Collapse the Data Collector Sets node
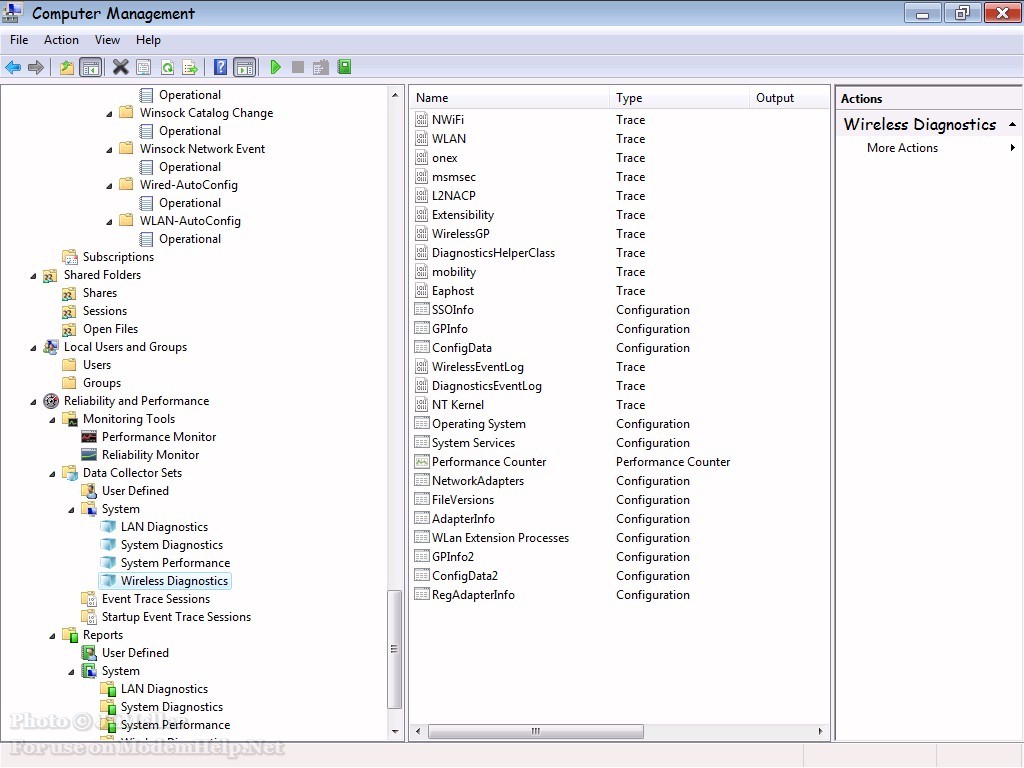 pyautogui.click(x=52, y=474)
